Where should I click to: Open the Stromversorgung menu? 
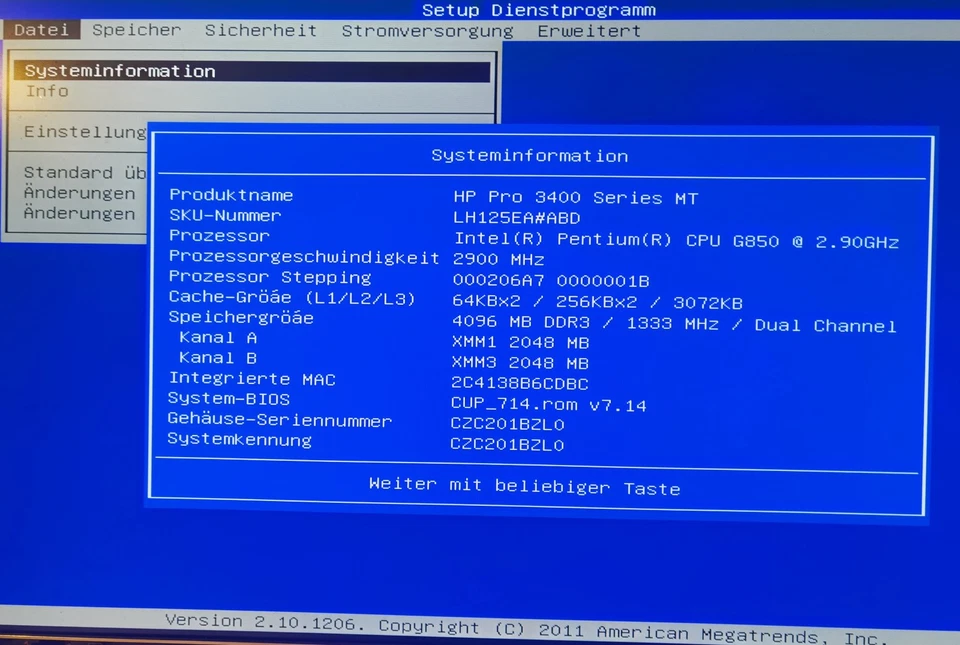[427, 30]
